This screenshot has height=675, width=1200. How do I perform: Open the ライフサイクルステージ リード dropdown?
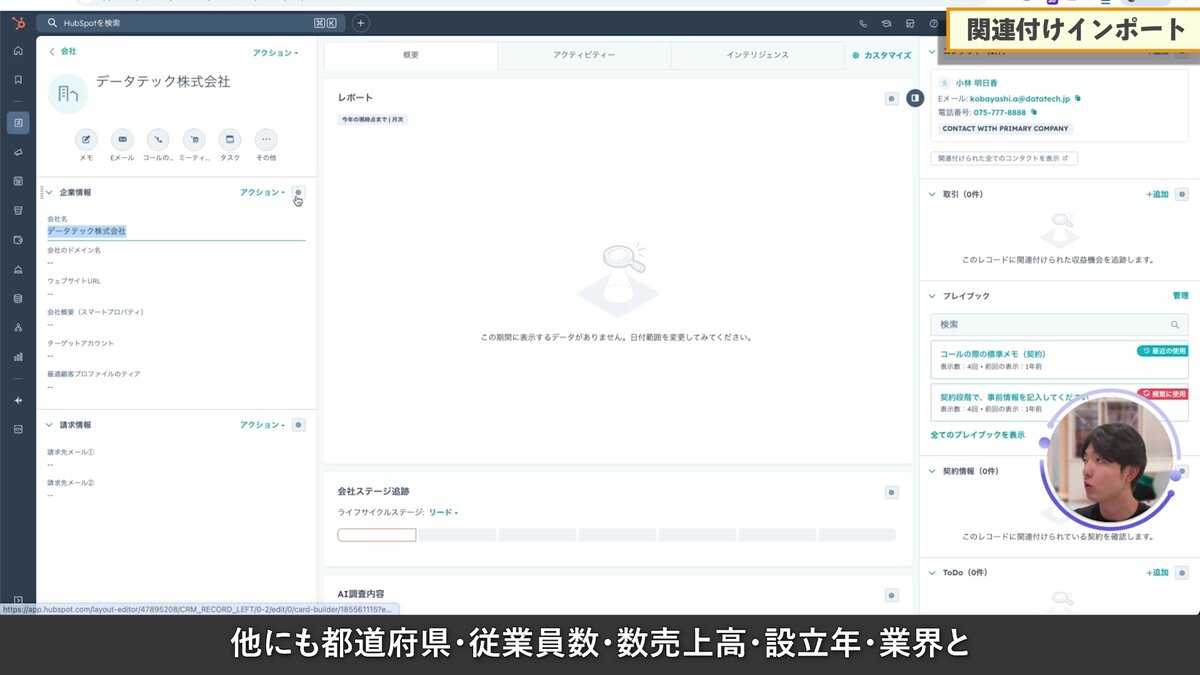coord(443,513)
